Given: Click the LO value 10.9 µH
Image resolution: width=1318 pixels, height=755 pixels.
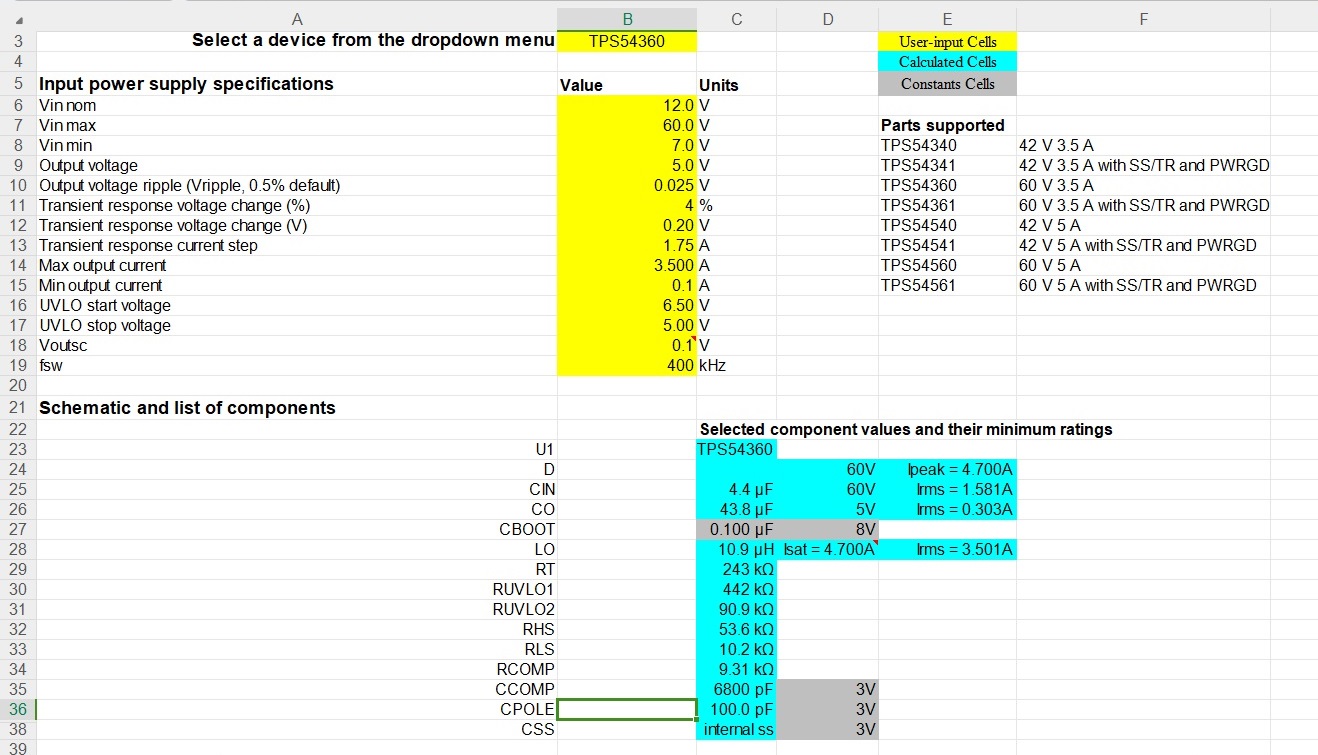Looking at the screenshot, I should click(x=737, y=549).
